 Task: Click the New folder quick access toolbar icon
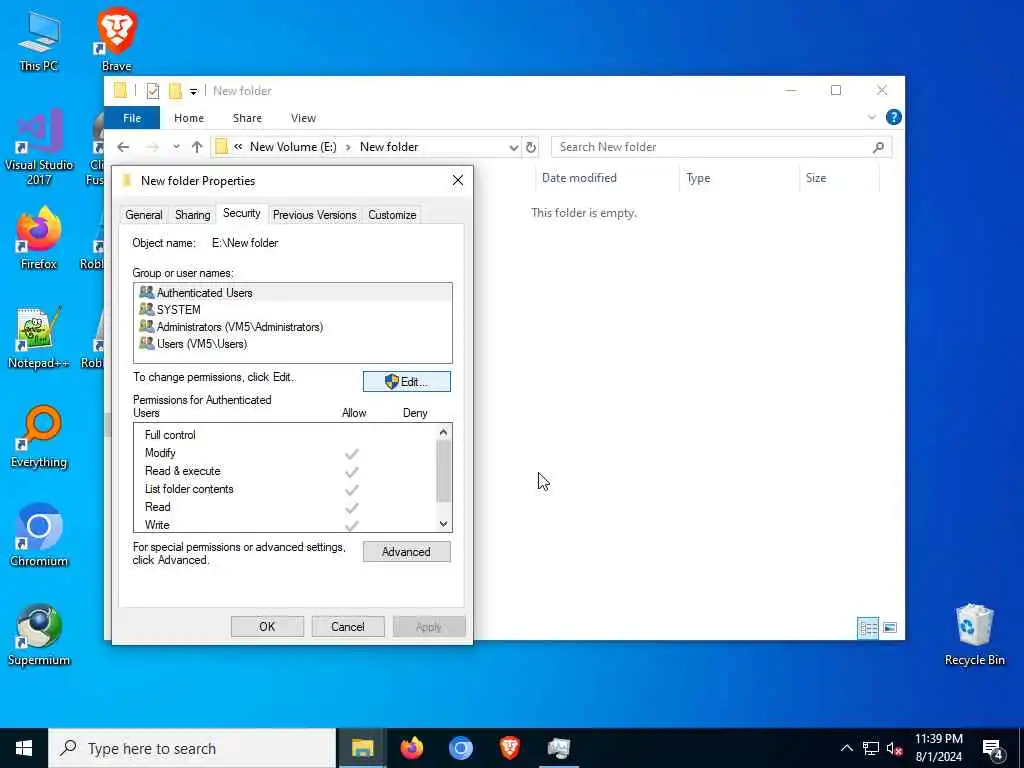click(175, 91)
